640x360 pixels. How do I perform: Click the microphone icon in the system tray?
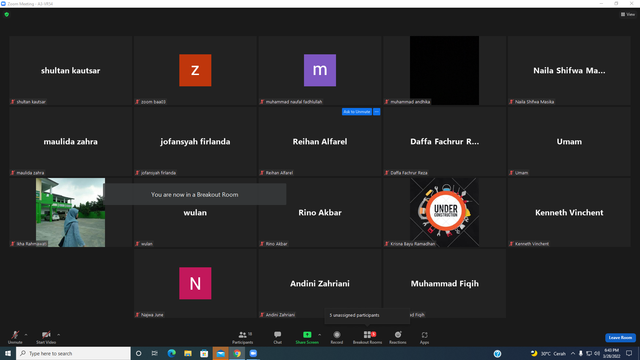click(580, 353)
